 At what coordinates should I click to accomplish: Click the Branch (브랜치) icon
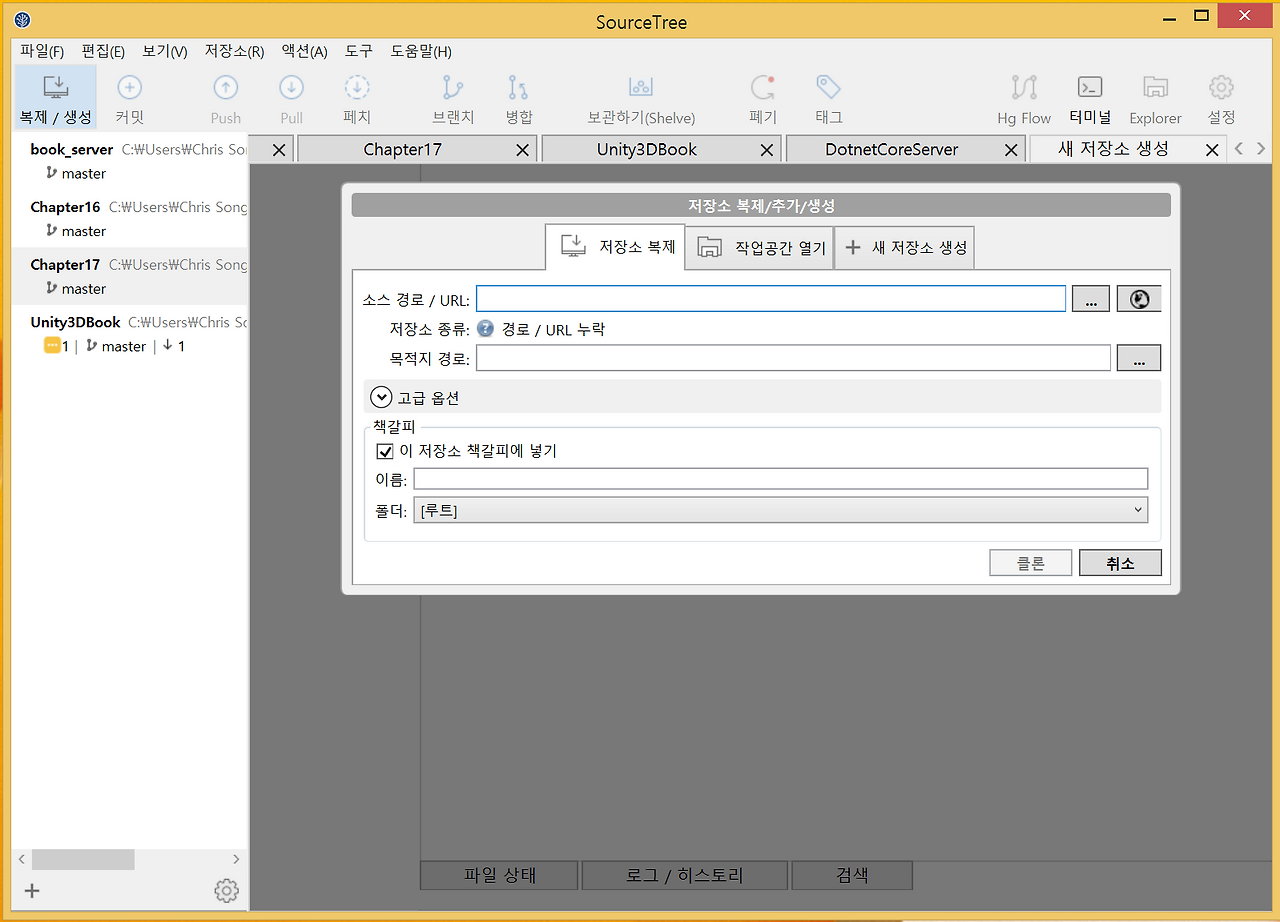point(452,97)
